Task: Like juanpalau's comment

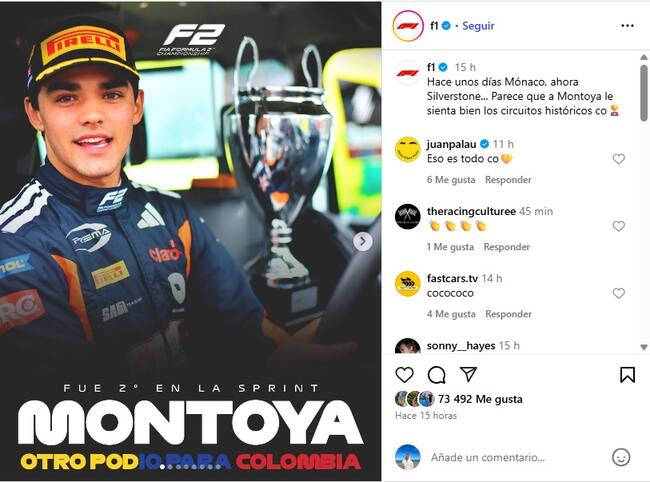Action: (618, 159)
